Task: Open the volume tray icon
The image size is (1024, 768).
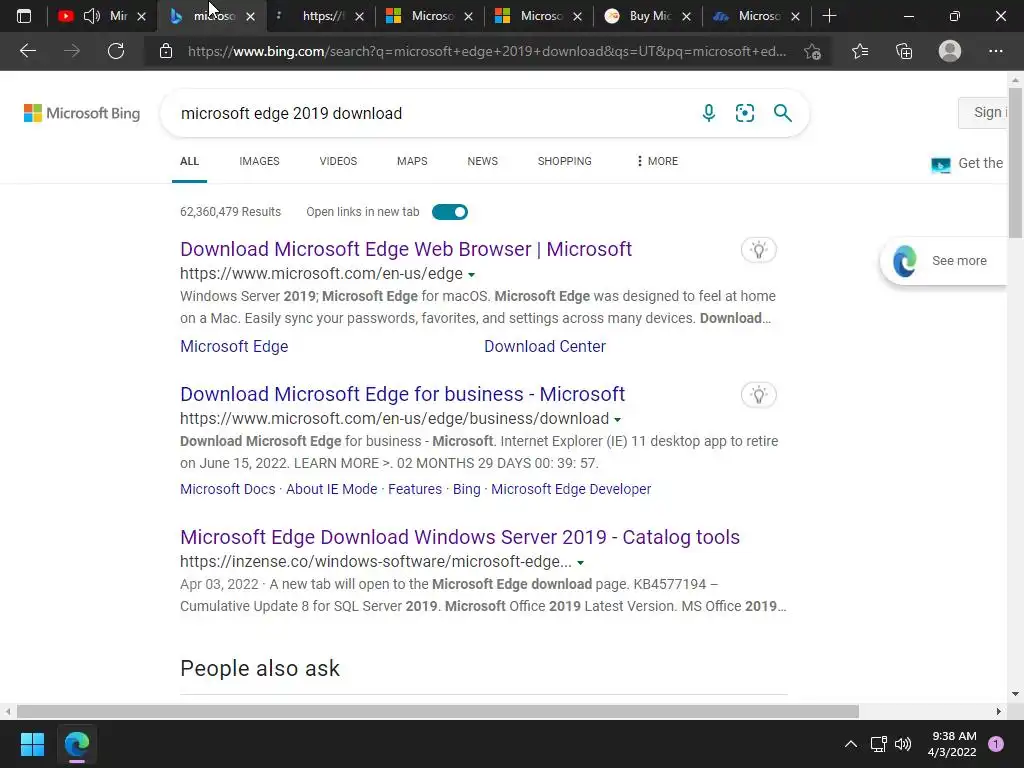Action: (x=903, y=744)
